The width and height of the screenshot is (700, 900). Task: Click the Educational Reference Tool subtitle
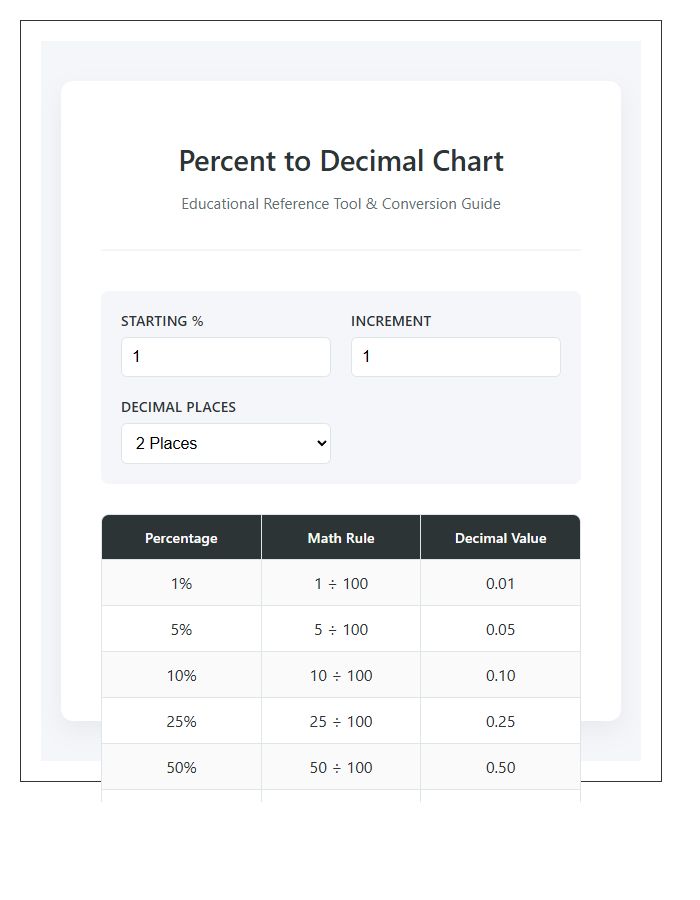(341, 204)
